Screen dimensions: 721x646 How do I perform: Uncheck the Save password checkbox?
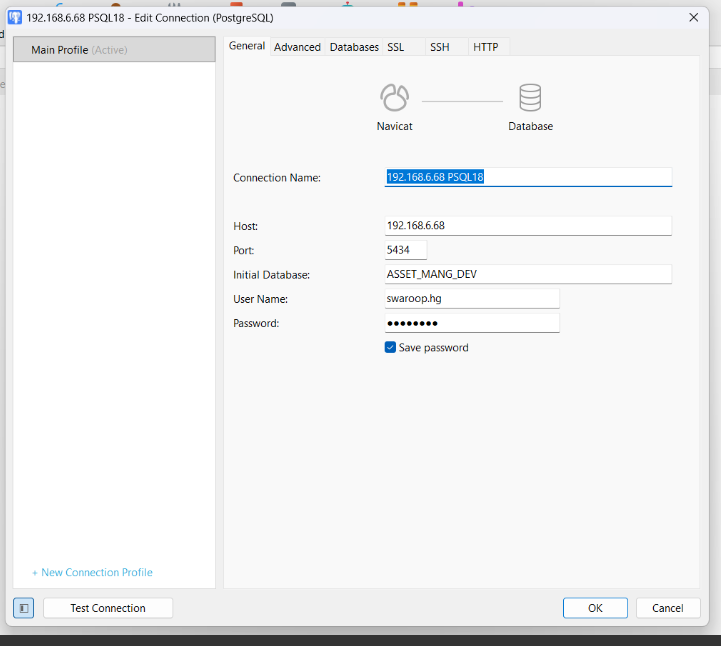click(391, 348)
